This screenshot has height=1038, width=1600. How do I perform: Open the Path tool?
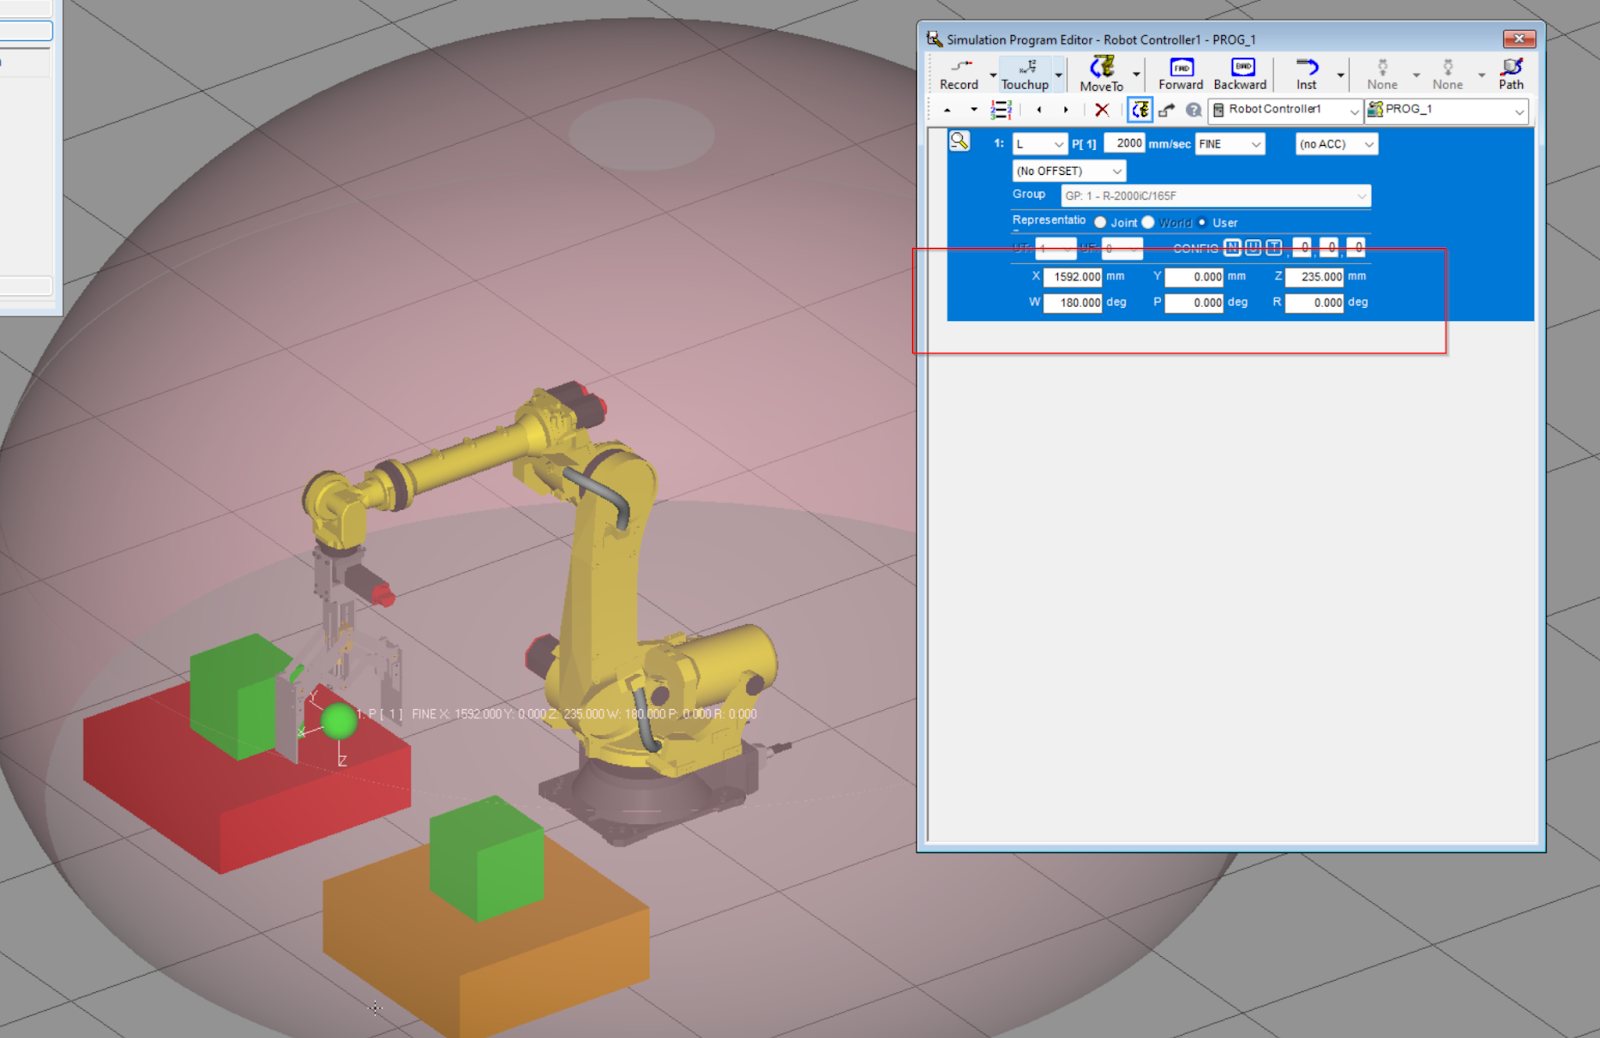click(x=1511, y=73)
